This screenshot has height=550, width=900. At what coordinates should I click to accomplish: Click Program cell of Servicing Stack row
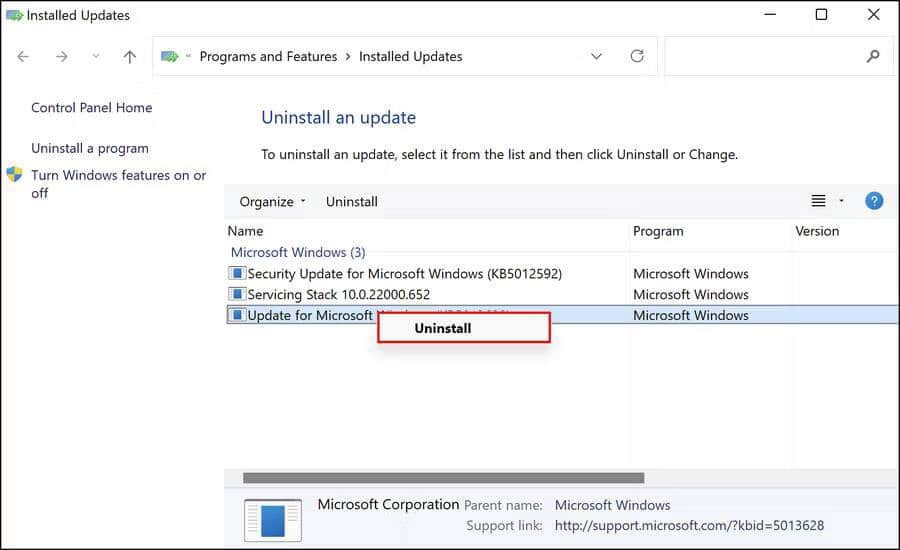coord(690,294)
